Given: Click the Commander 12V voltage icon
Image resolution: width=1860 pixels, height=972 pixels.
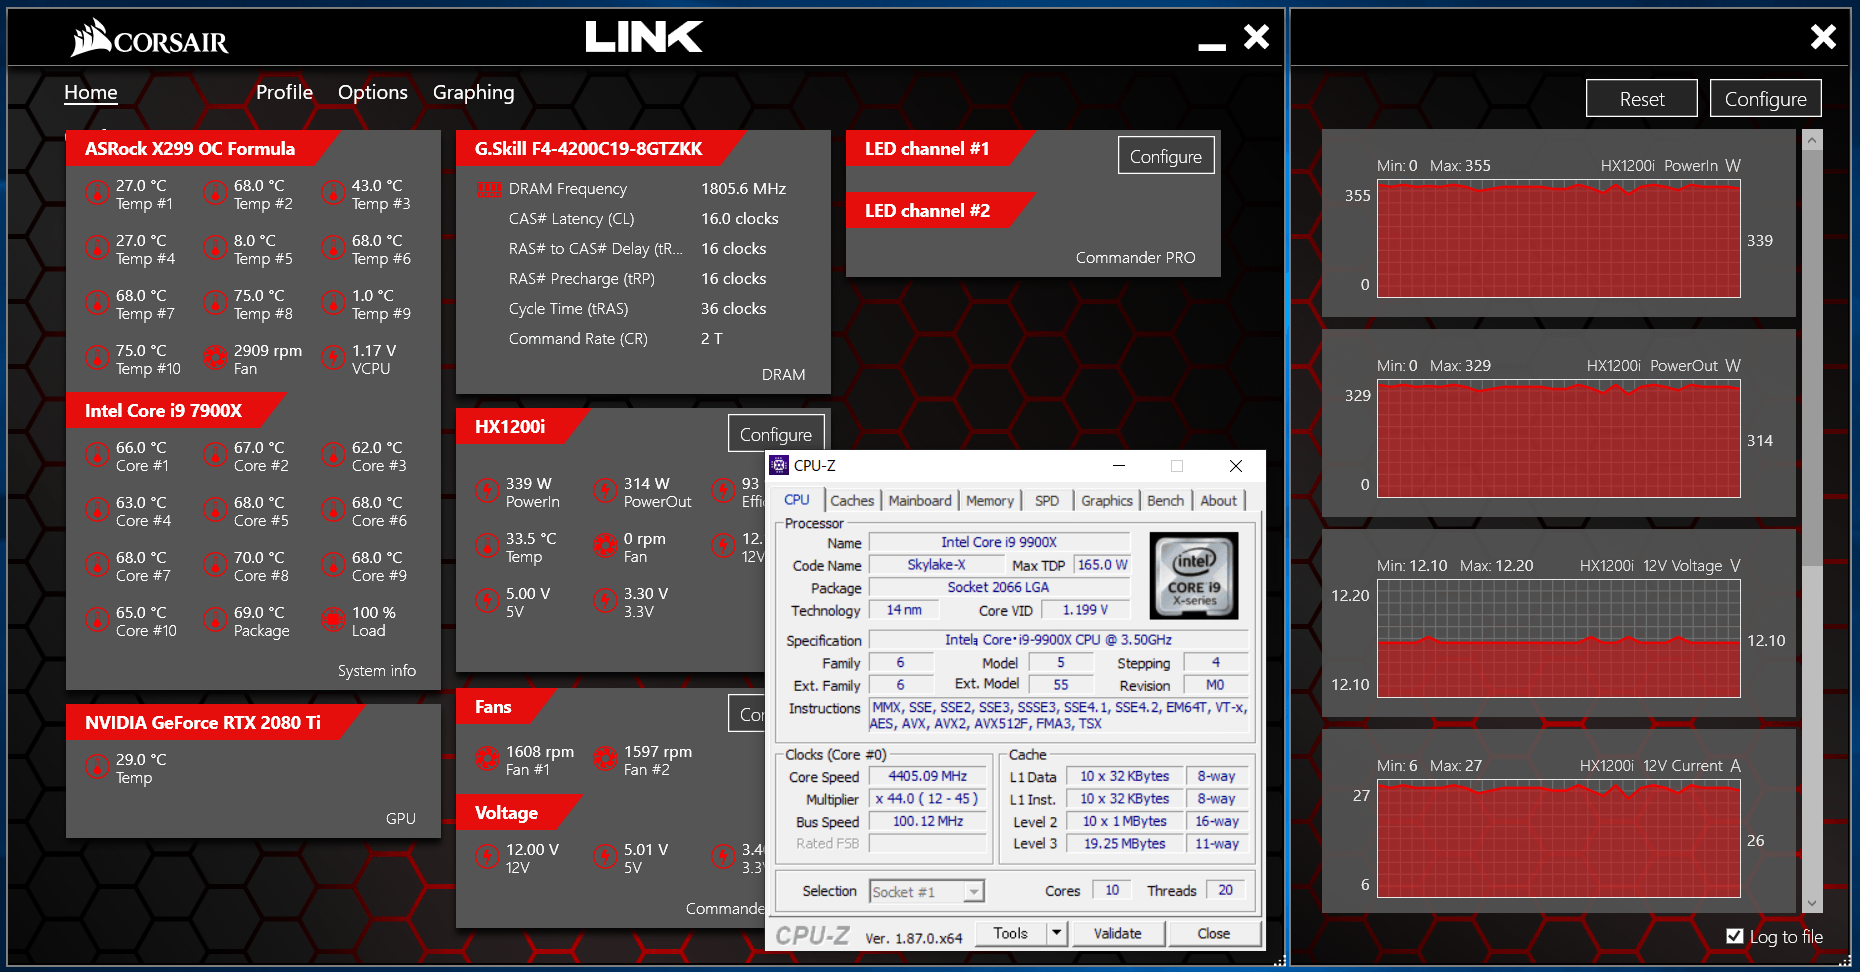Looking at the screenshot, I should [x=487, y=856].
